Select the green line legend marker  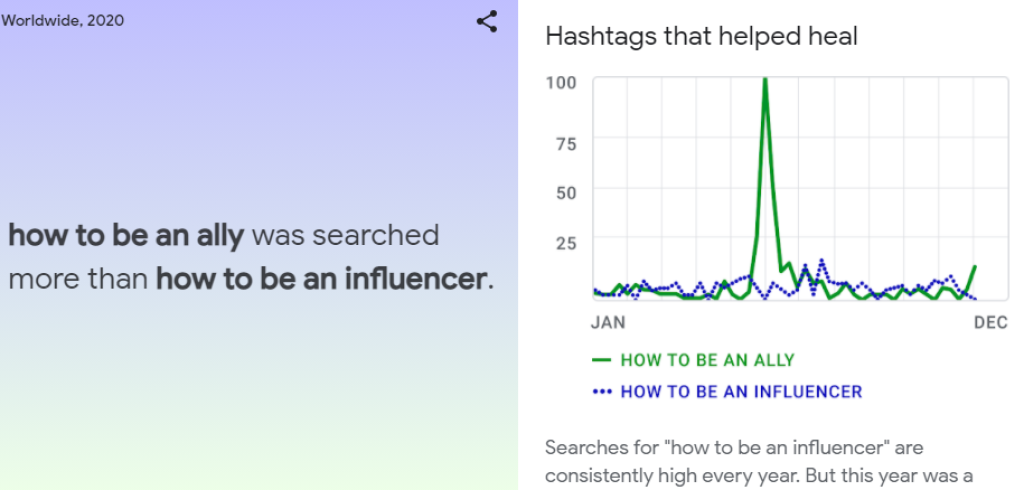click(x=601, y=360)
